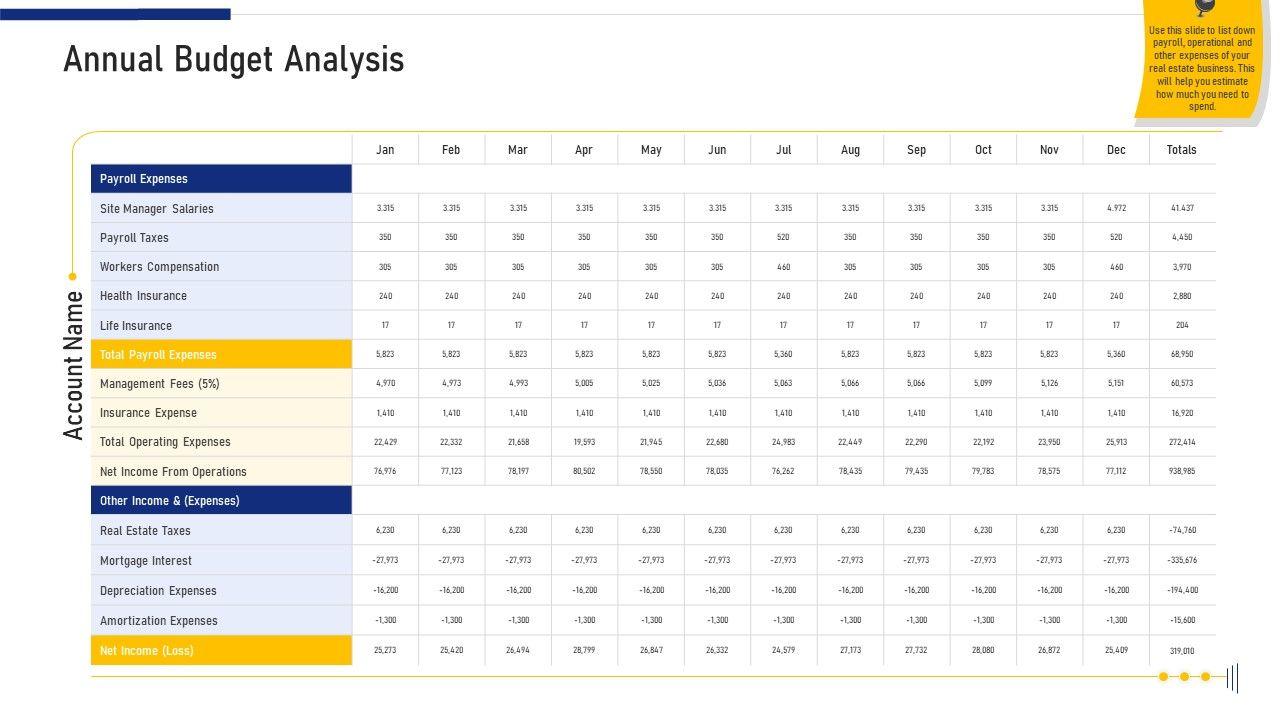Click the pin icon on the yellow note
1280x720 pixels.
pyautogui.click(x=1205, y=7)
